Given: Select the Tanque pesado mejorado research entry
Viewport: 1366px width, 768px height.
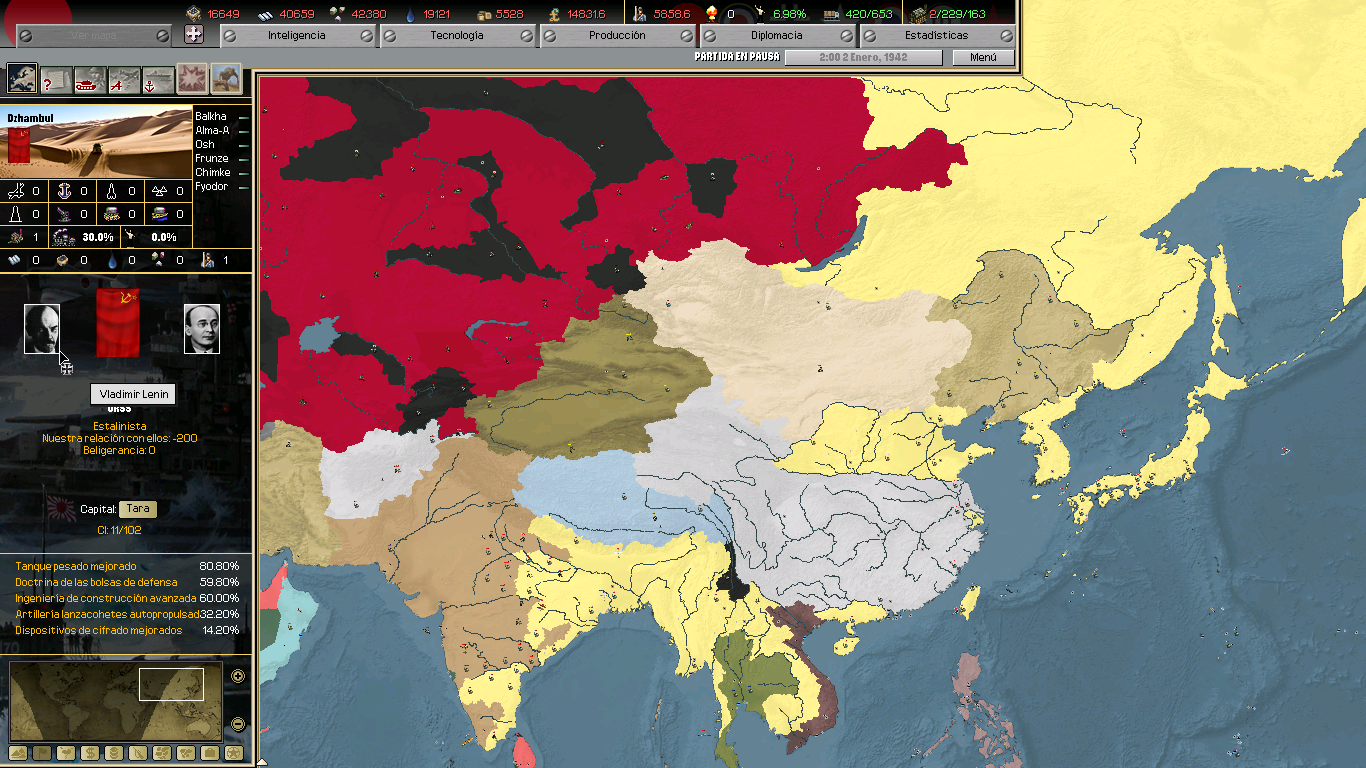Looking at the screenshot, I should (x=76, y=566).
